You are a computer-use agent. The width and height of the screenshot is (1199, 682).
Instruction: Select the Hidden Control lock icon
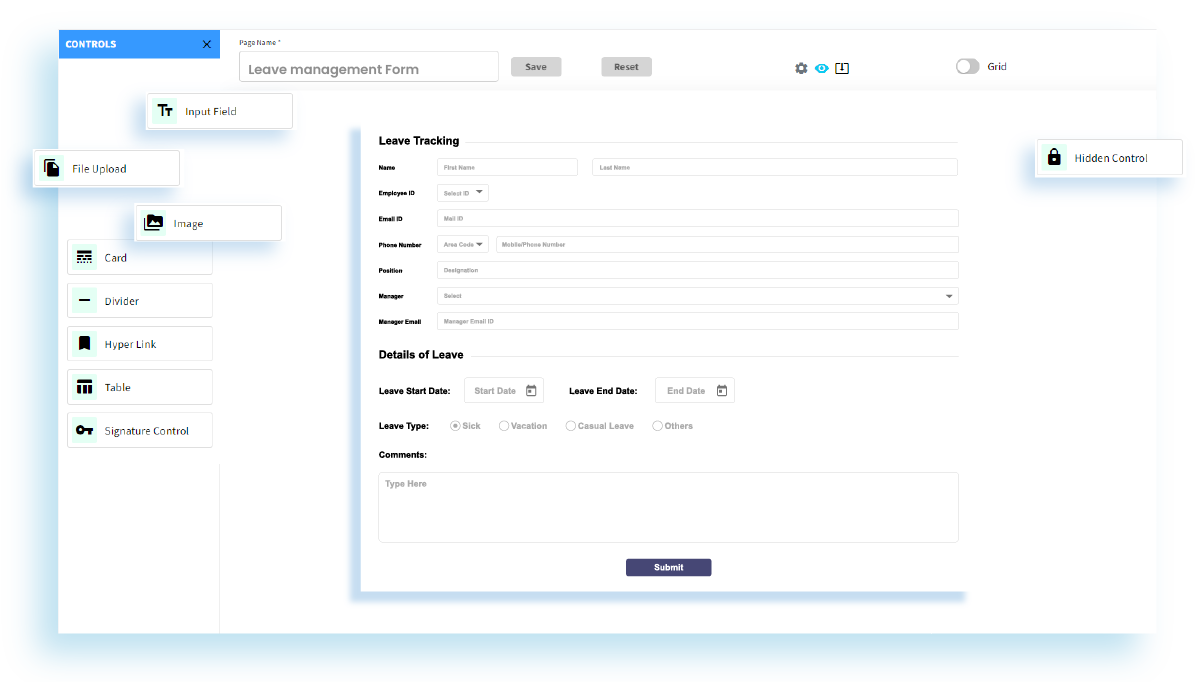click(1054, 157)
